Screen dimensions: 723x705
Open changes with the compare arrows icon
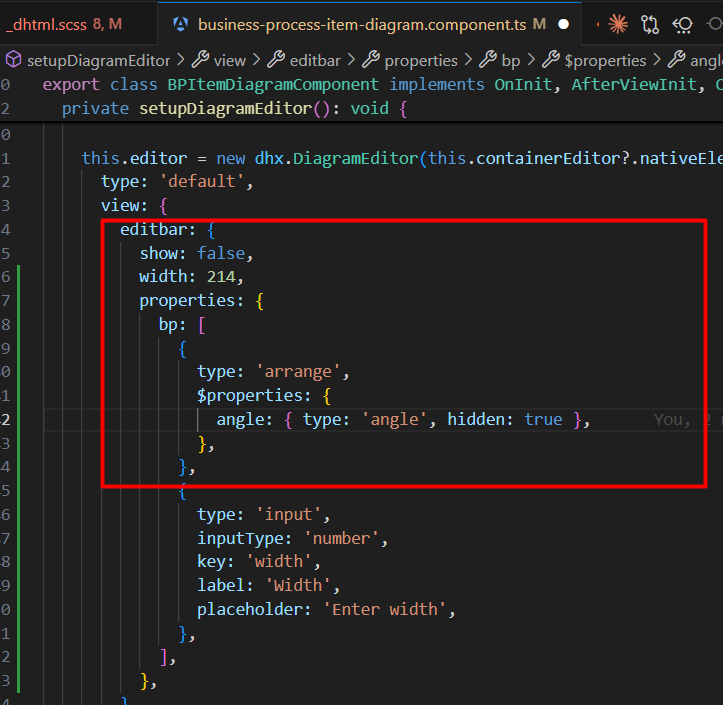pyautogui.click(x=651, y=24)
